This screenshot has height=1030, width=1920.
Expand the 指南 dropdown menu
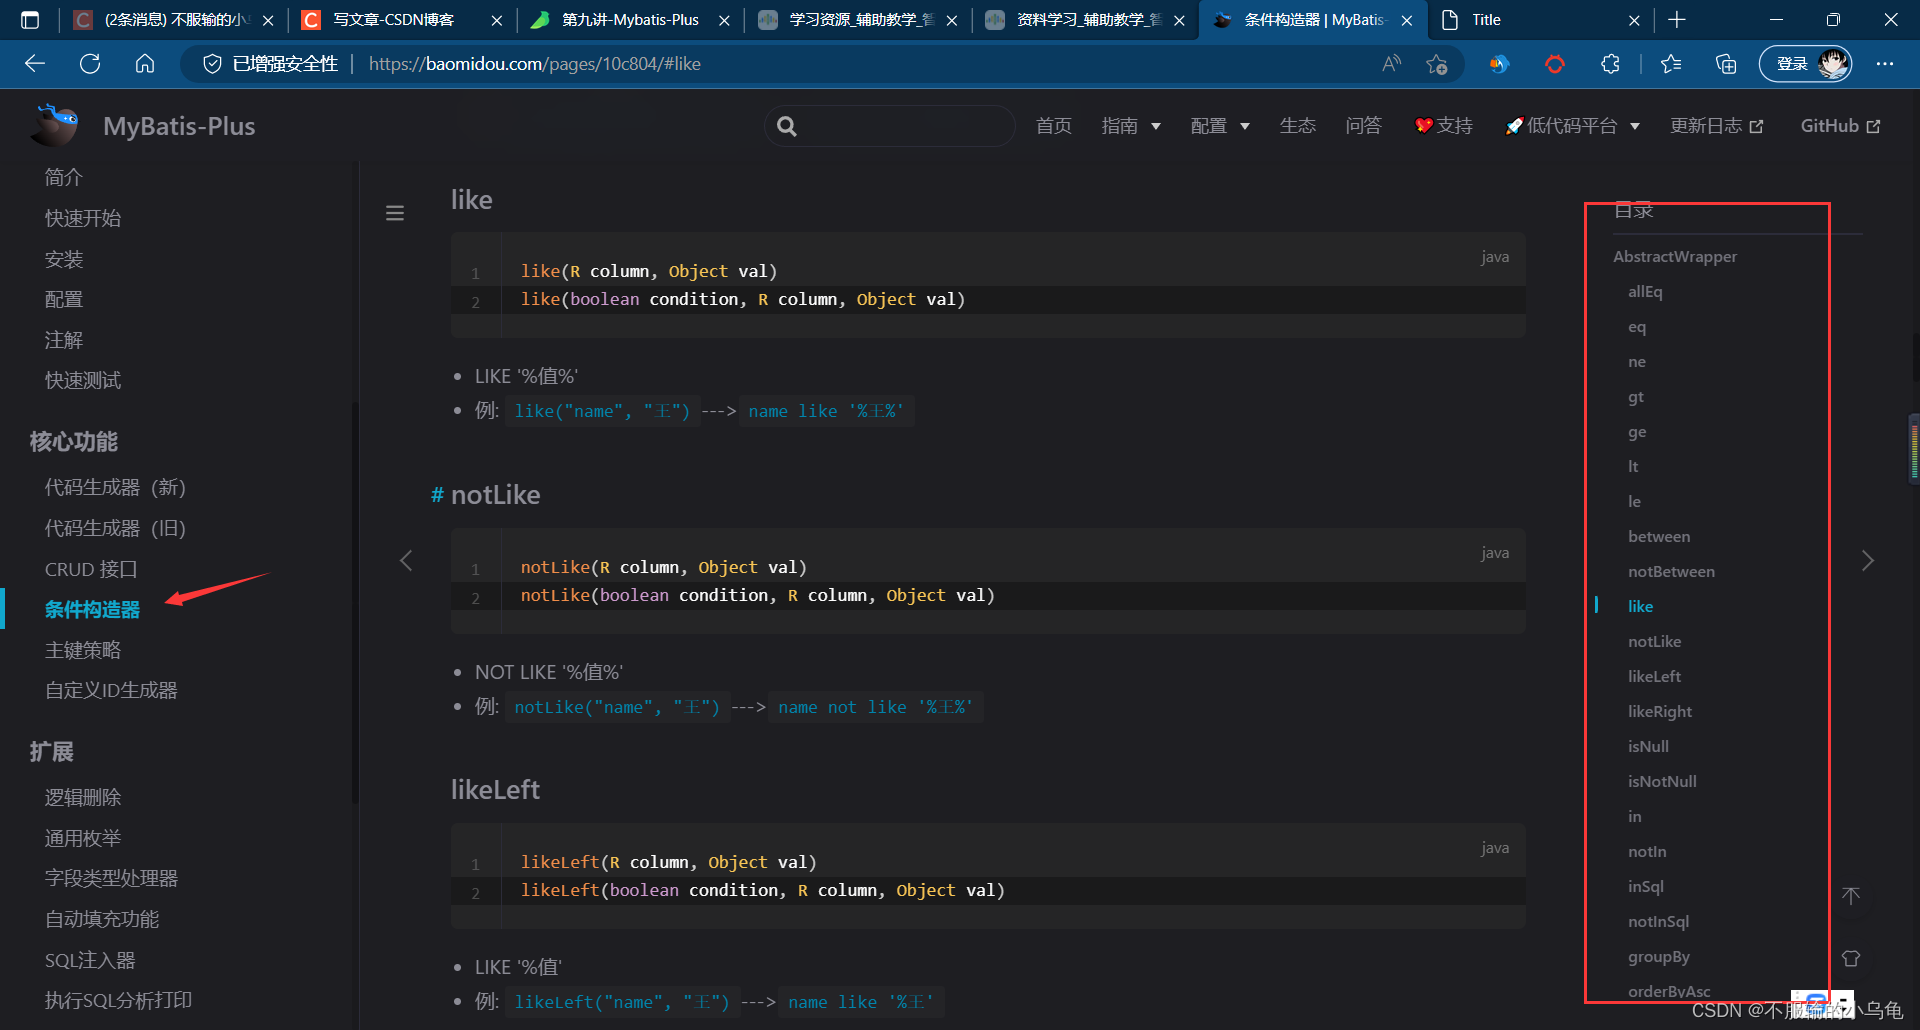[1131, 126]
